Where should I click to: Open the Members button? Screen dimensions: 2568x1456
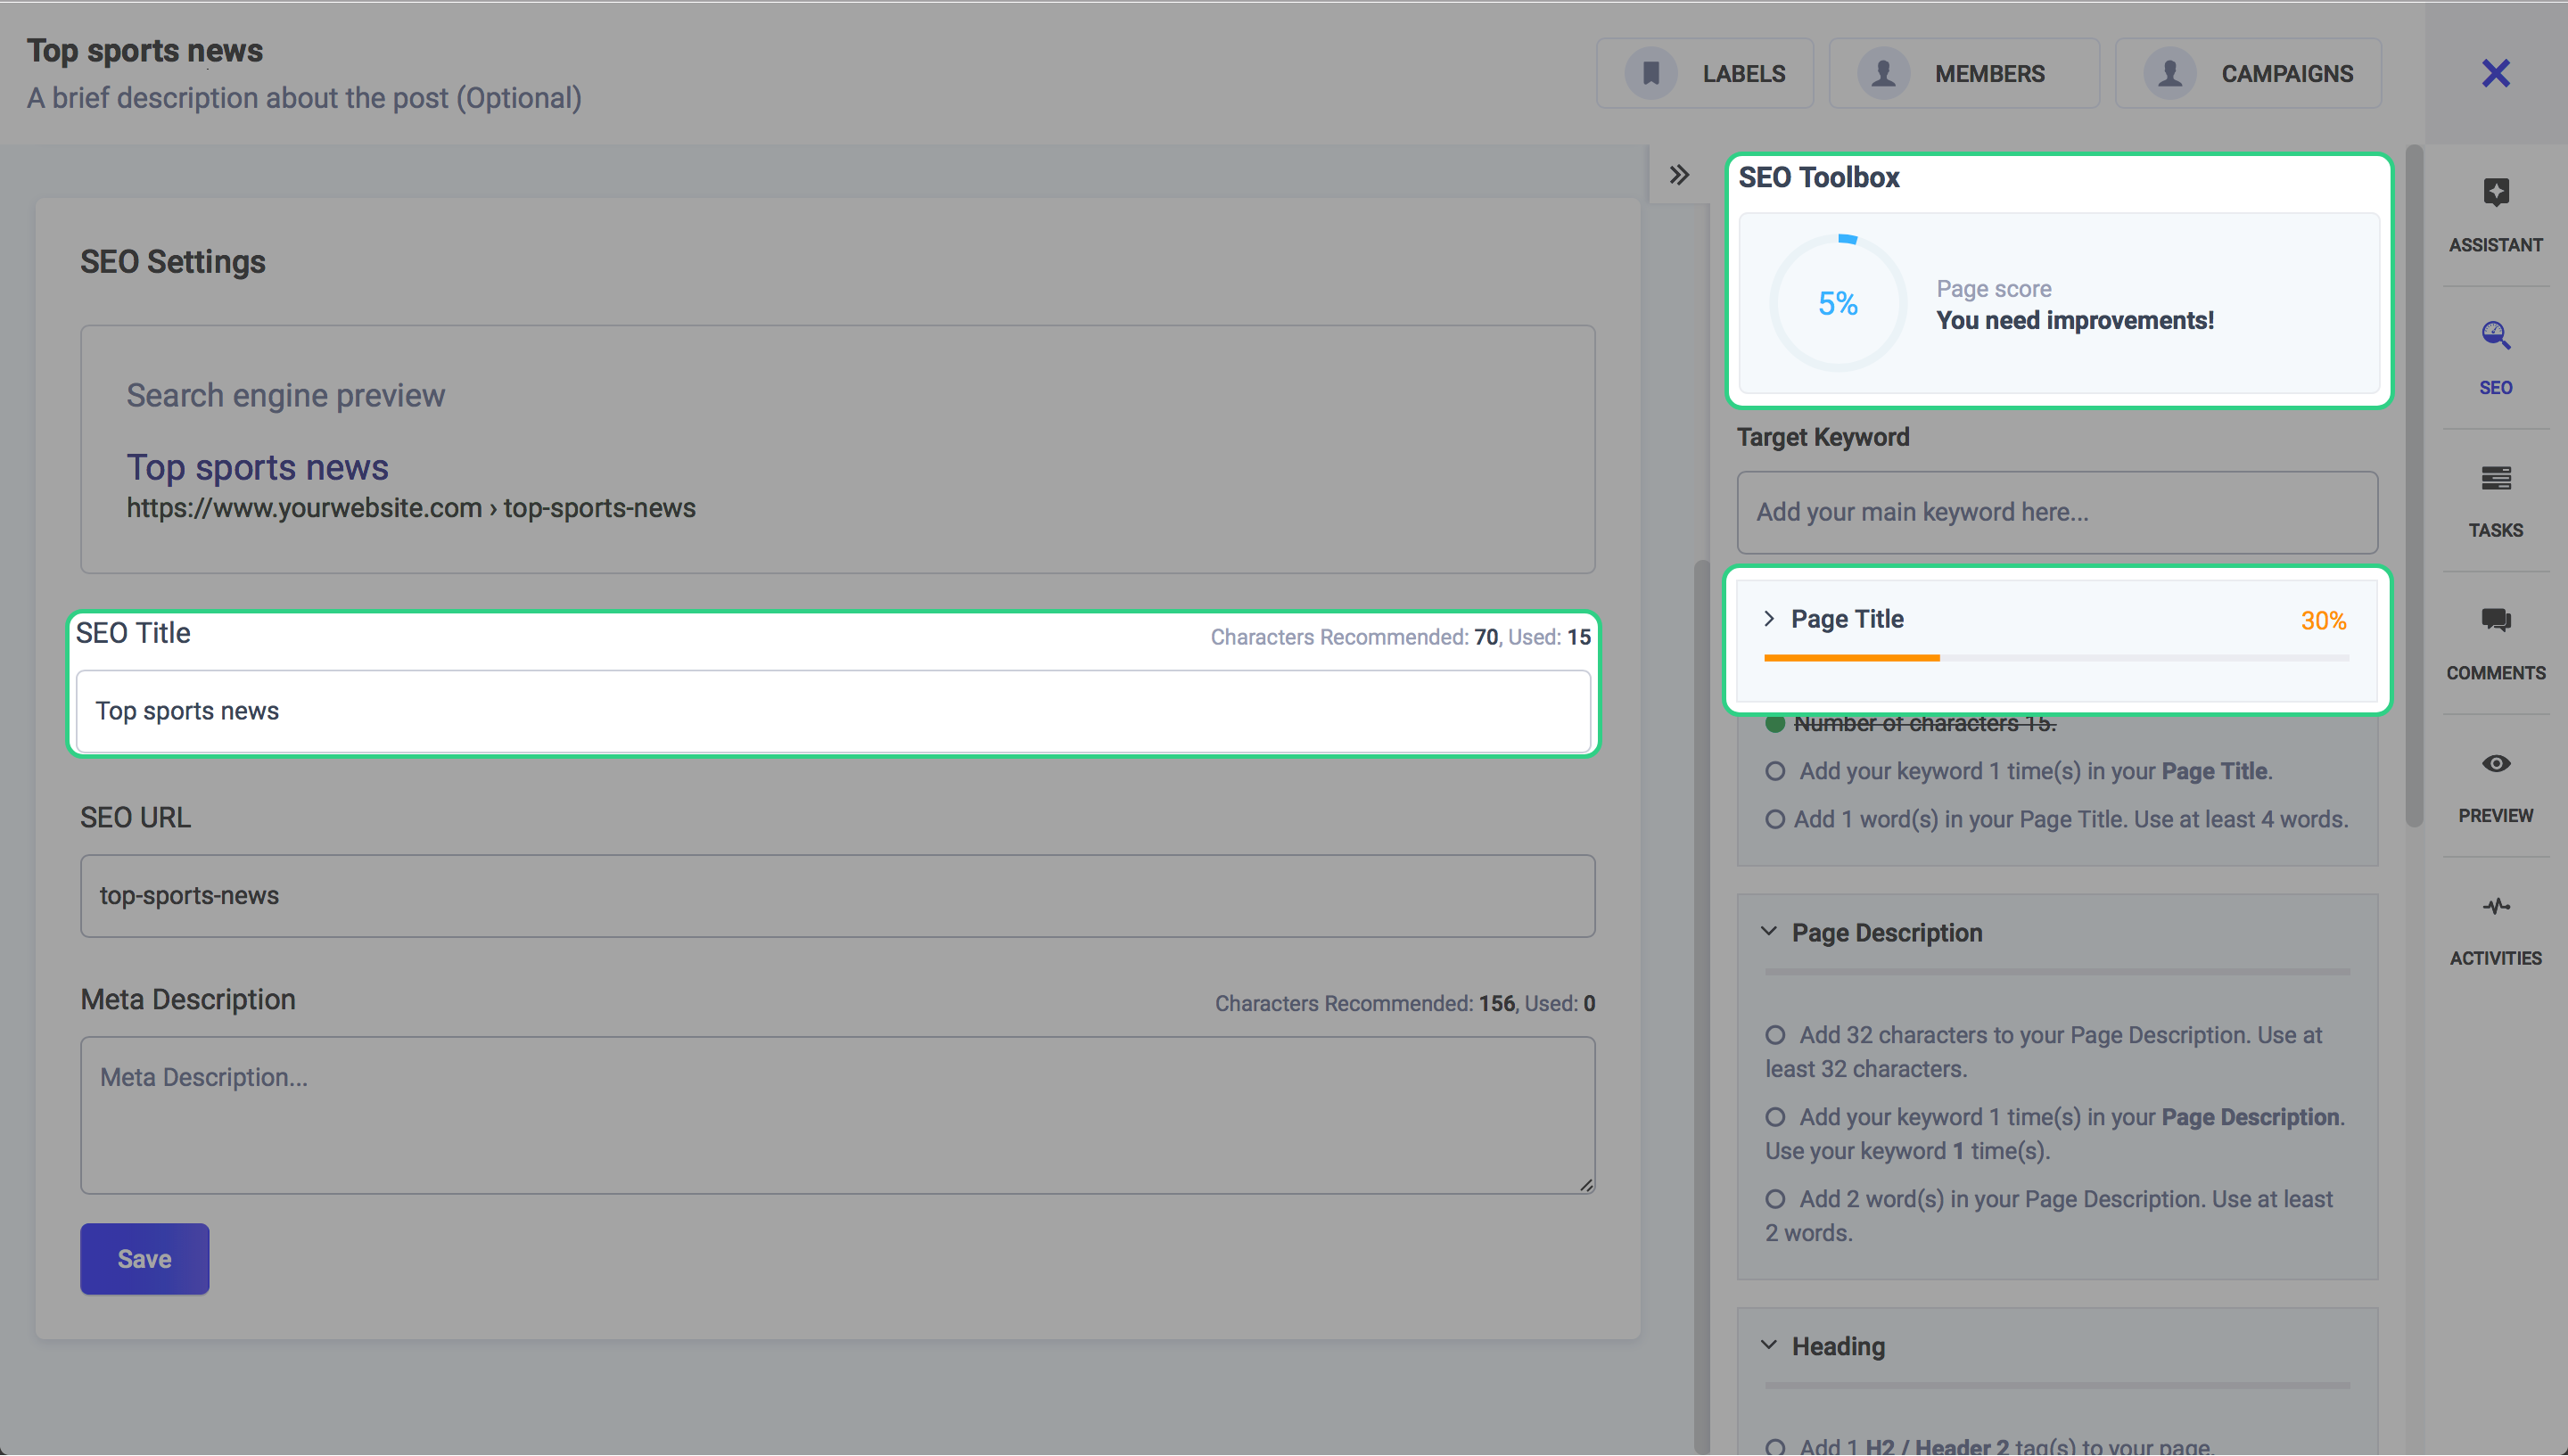(x=1964, y=73)
